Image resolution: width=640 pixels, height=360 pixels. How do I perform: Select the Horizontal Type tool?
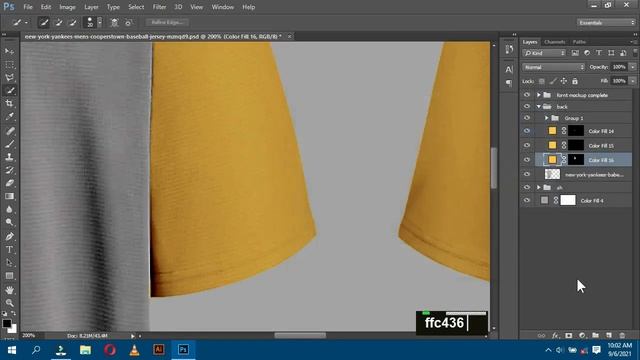click(x=9, y=249)
